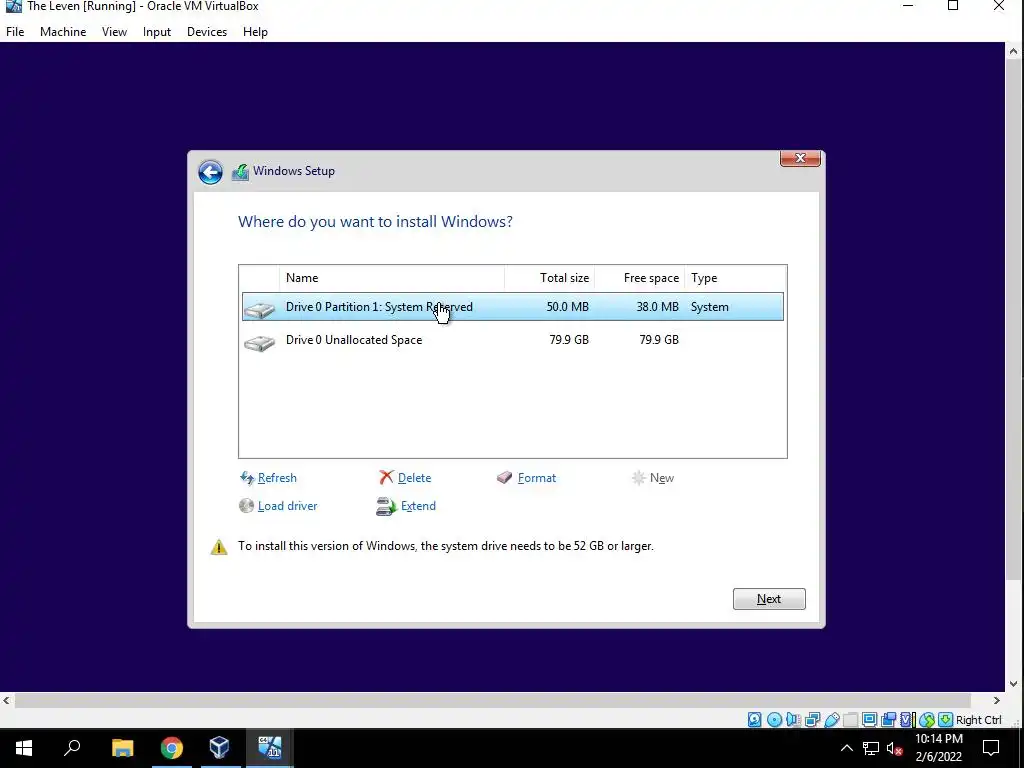Screen dimensions: 1024x768
Task: Click the green arrow keyboard capture indicator
Action: tap(945, 720)
